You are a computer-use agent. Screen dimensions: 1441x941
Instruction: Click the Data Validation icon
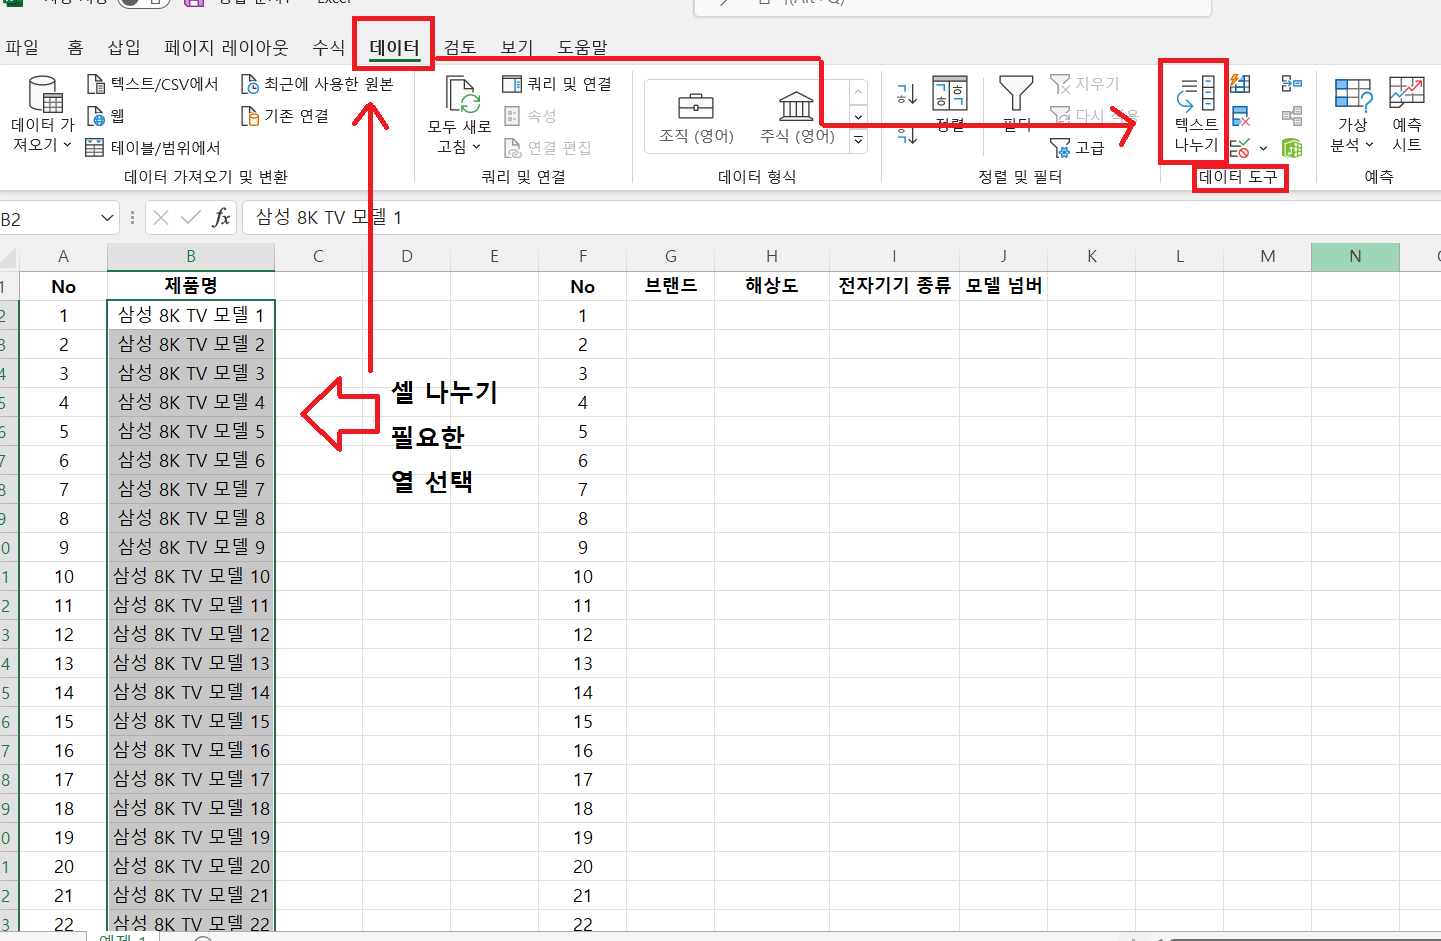pyautogui.click(x=1240, y=148)
